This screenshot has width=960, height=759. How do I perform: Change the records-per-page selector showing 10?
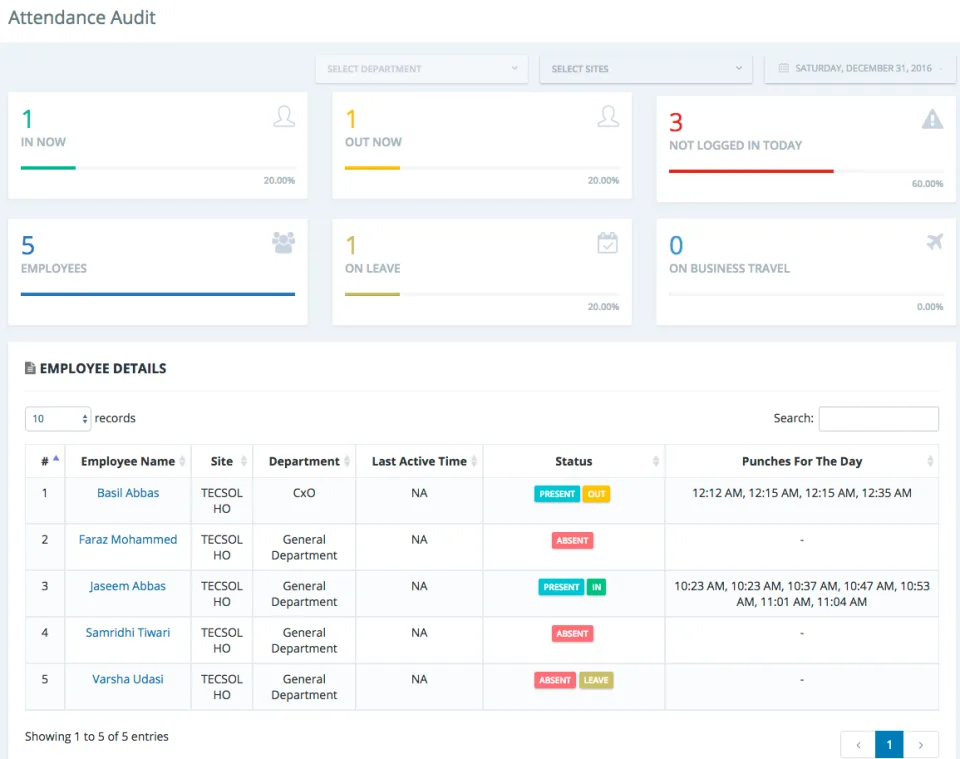[x=58, y=419]
